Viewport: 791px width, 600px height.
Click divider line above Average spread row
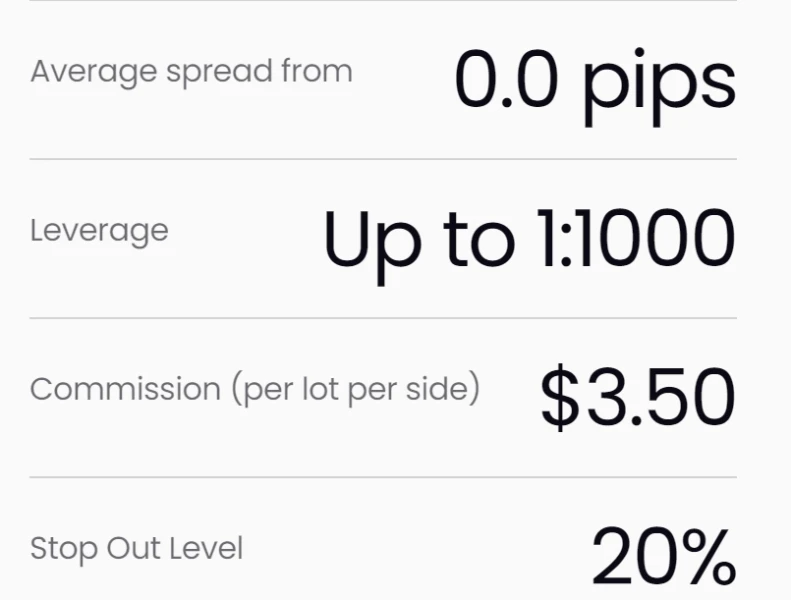point(383,1)
